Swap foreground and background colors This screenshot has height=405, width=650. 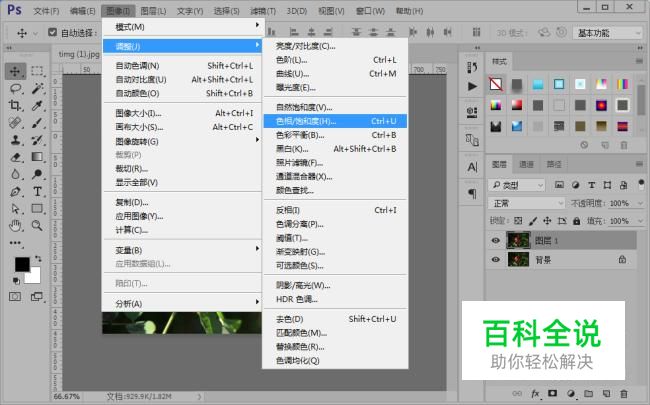[38, 259]
